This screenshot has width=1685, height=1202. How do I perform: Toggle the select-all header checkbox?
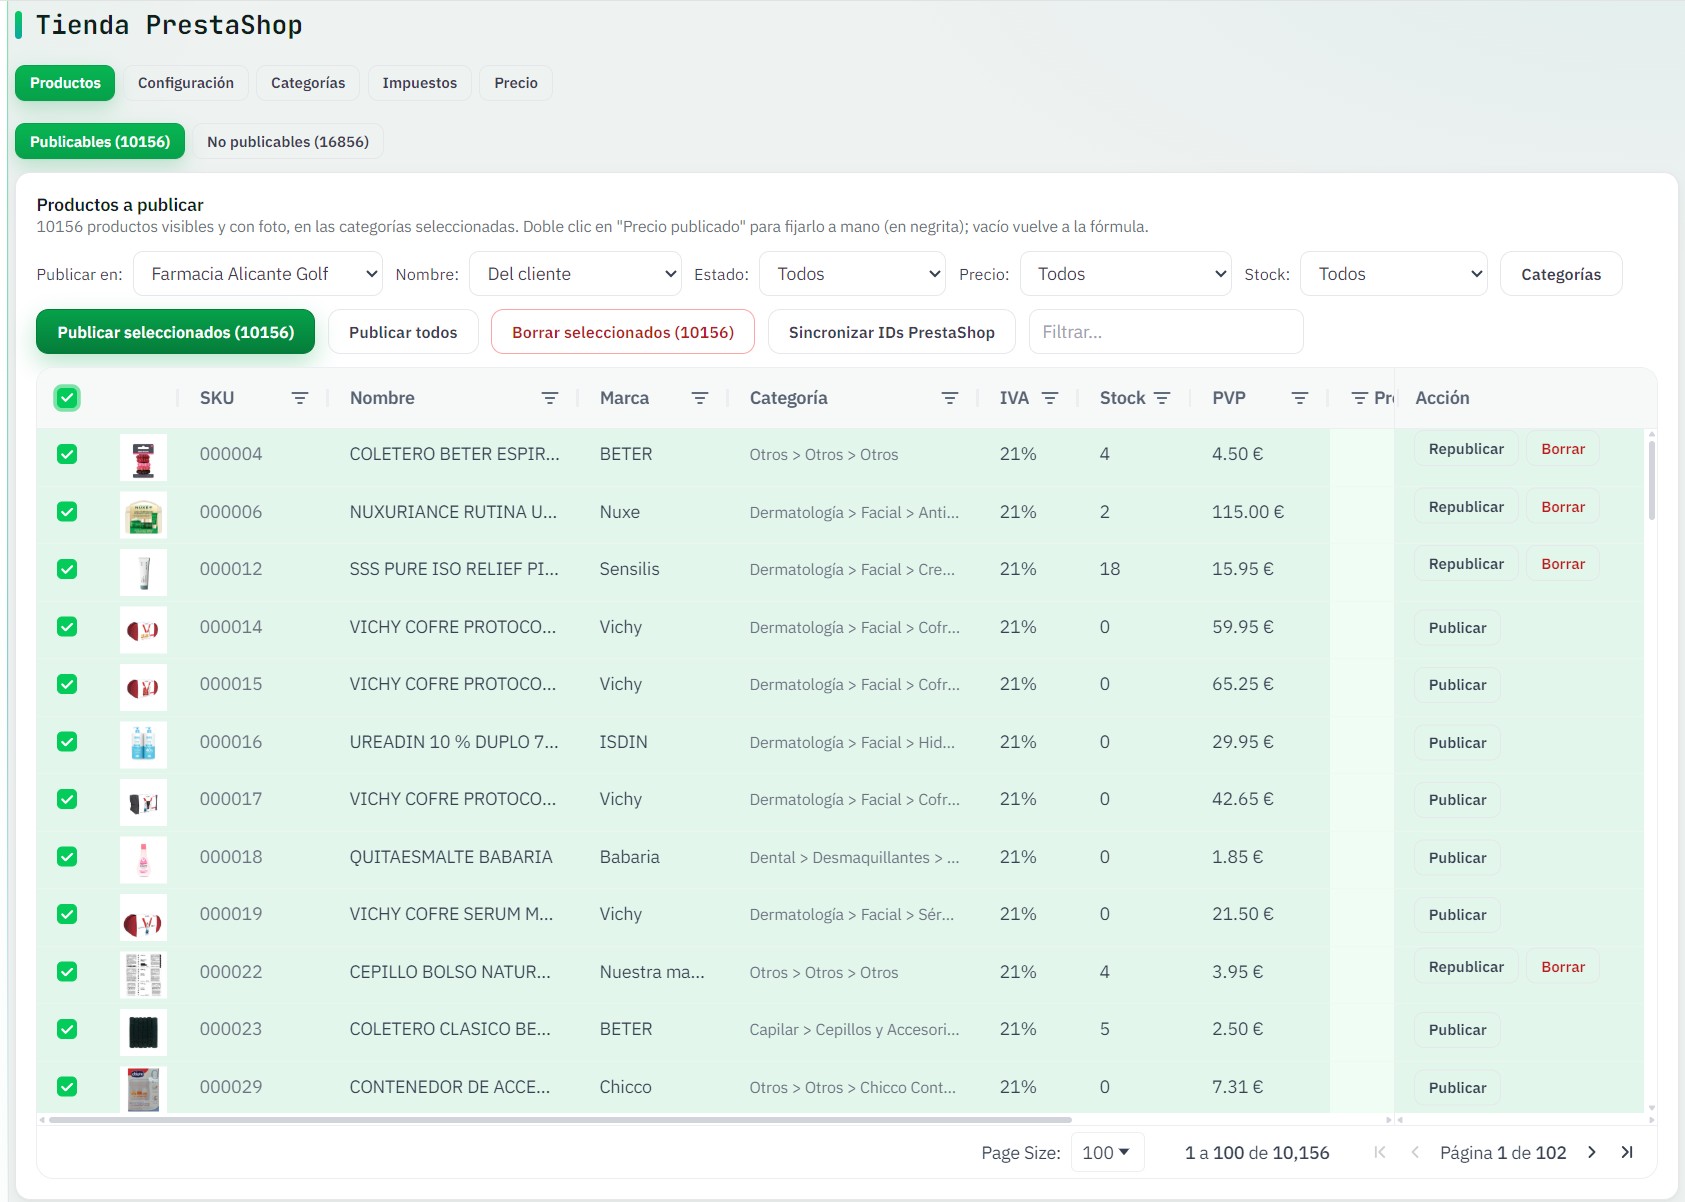67,398
